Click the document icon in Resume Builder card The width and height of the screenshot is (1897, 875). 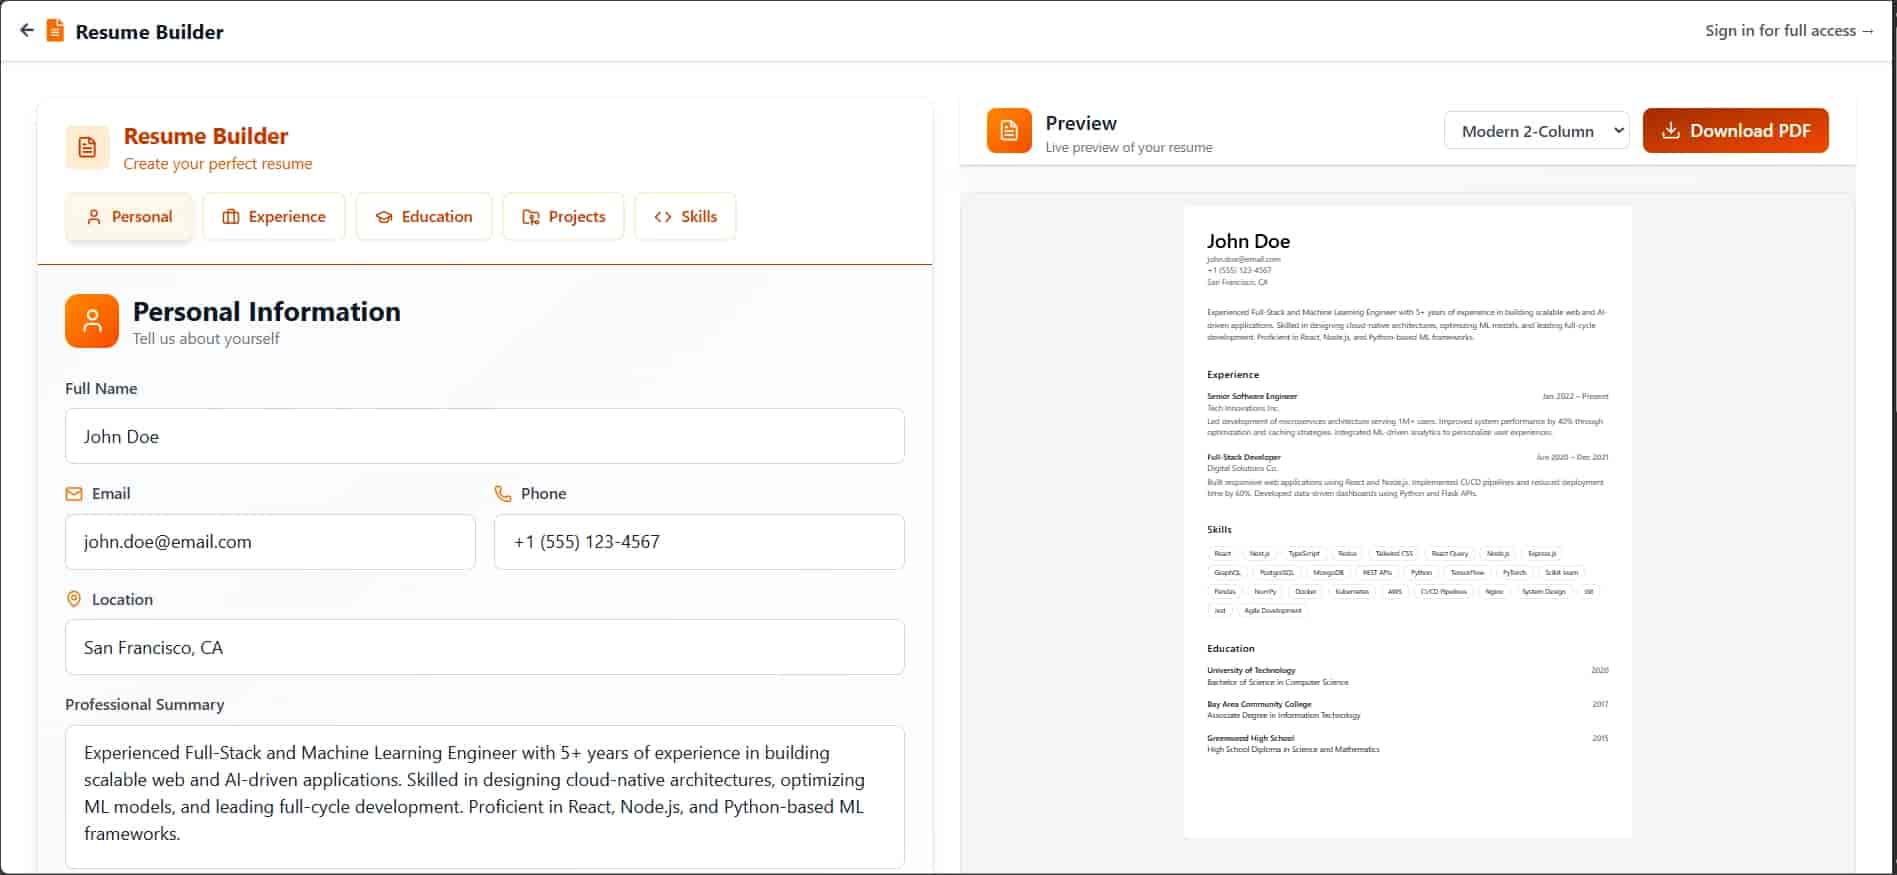tap(87, 148)
